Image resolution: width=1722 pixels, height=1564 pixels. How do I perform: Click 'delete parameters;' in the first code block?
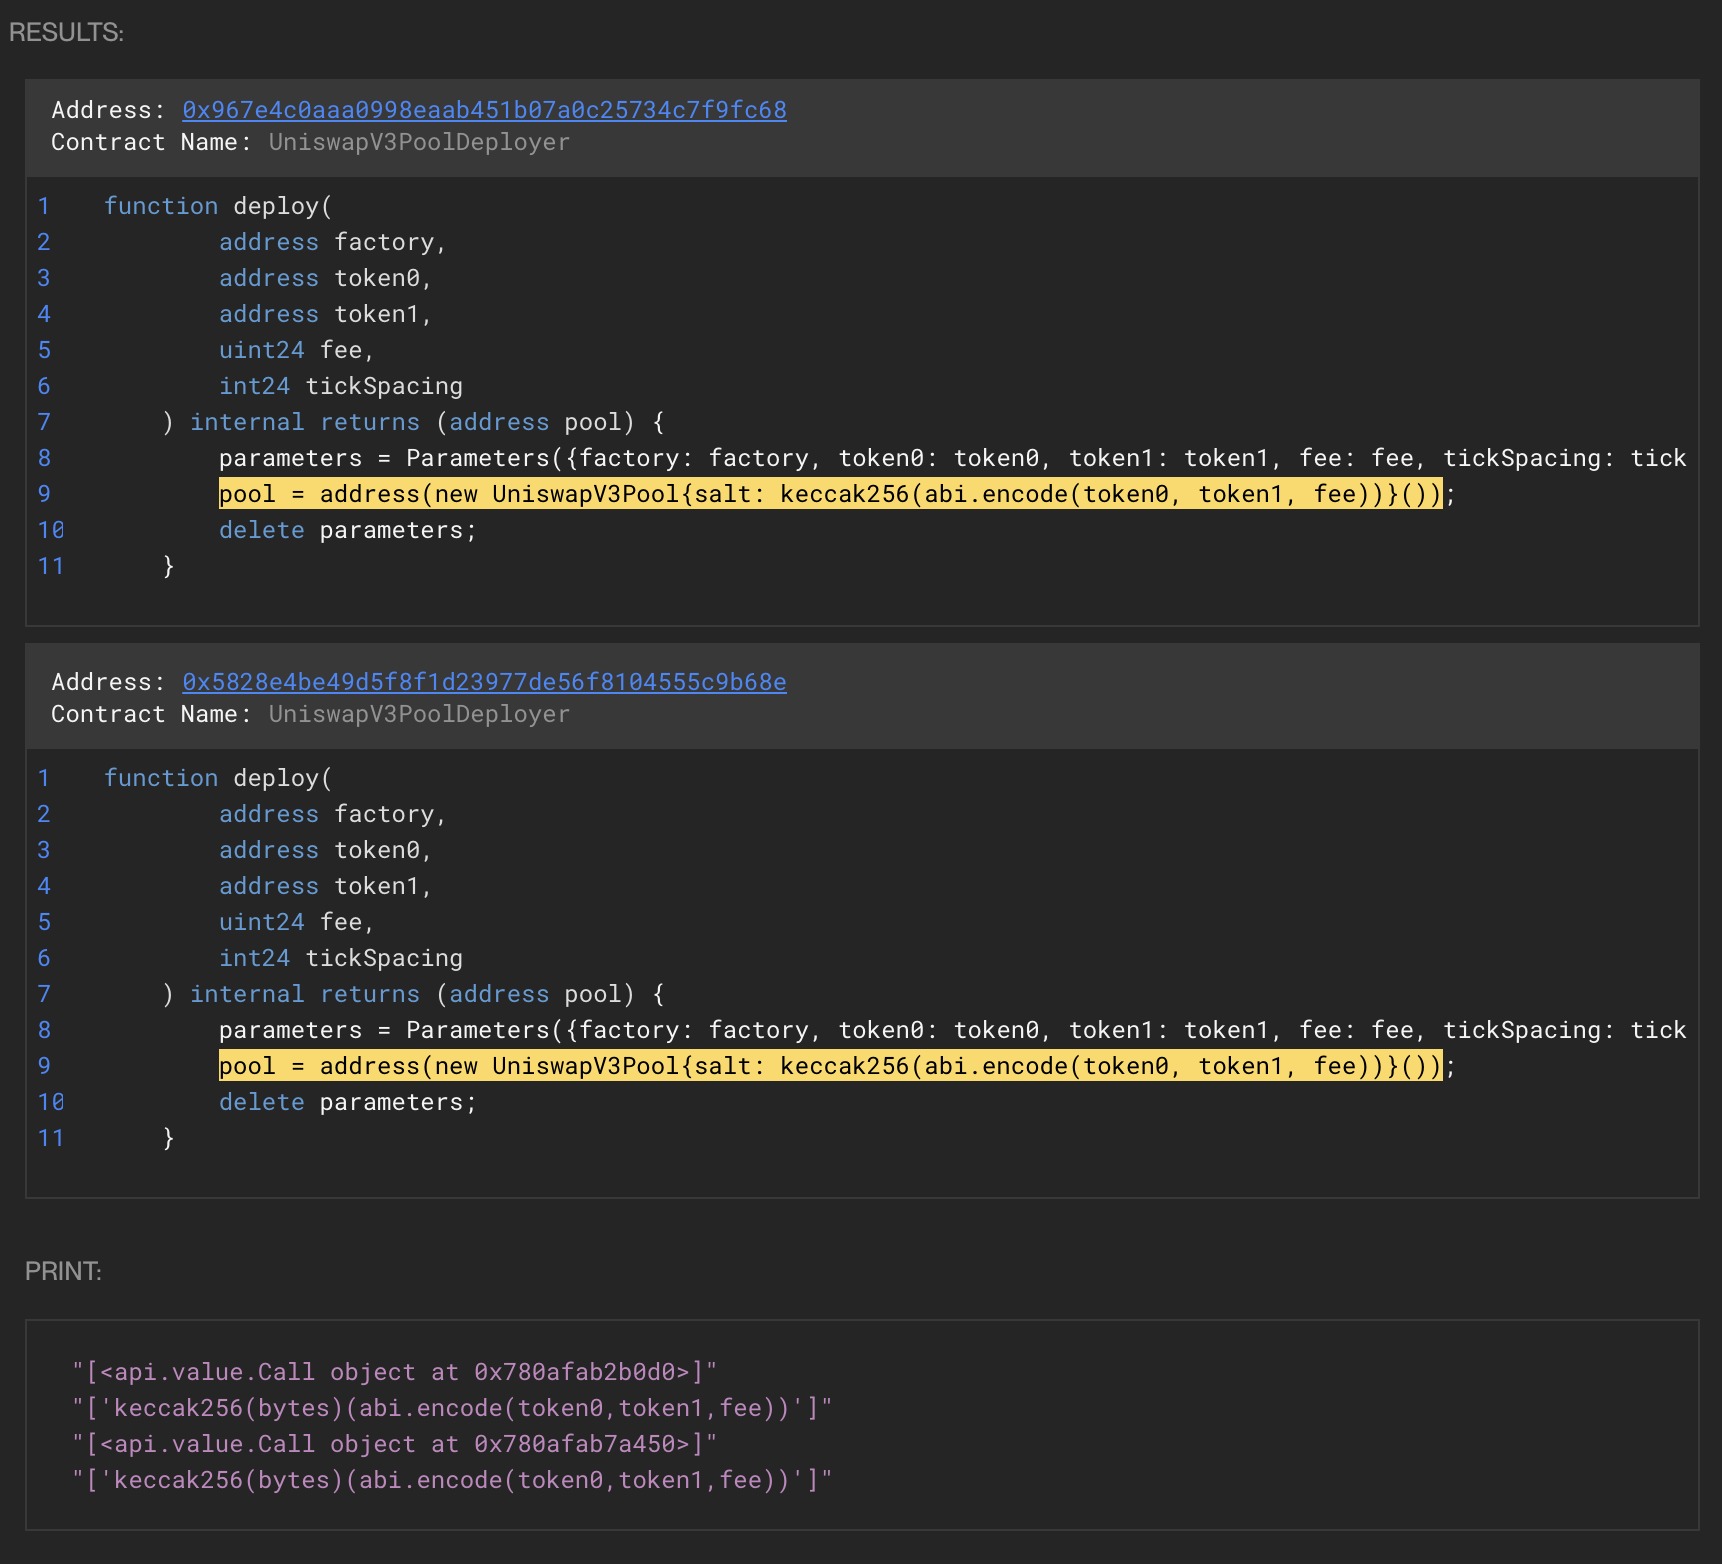pyautogui.click(x=347, y=530)
